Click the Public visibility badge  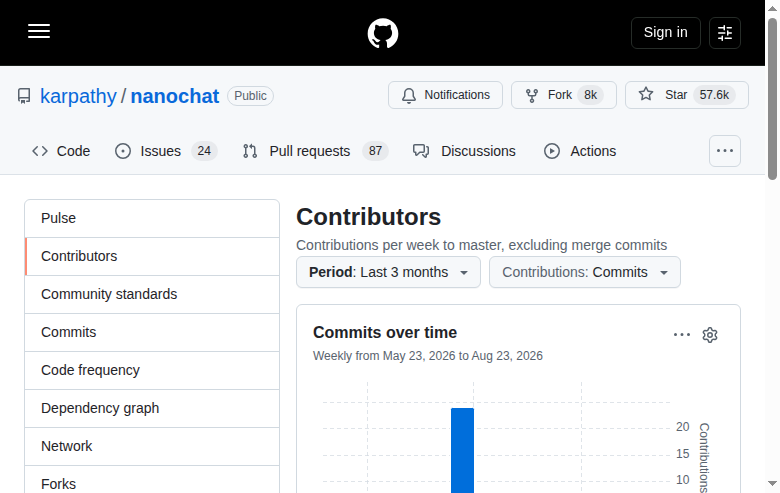(250, 96)
